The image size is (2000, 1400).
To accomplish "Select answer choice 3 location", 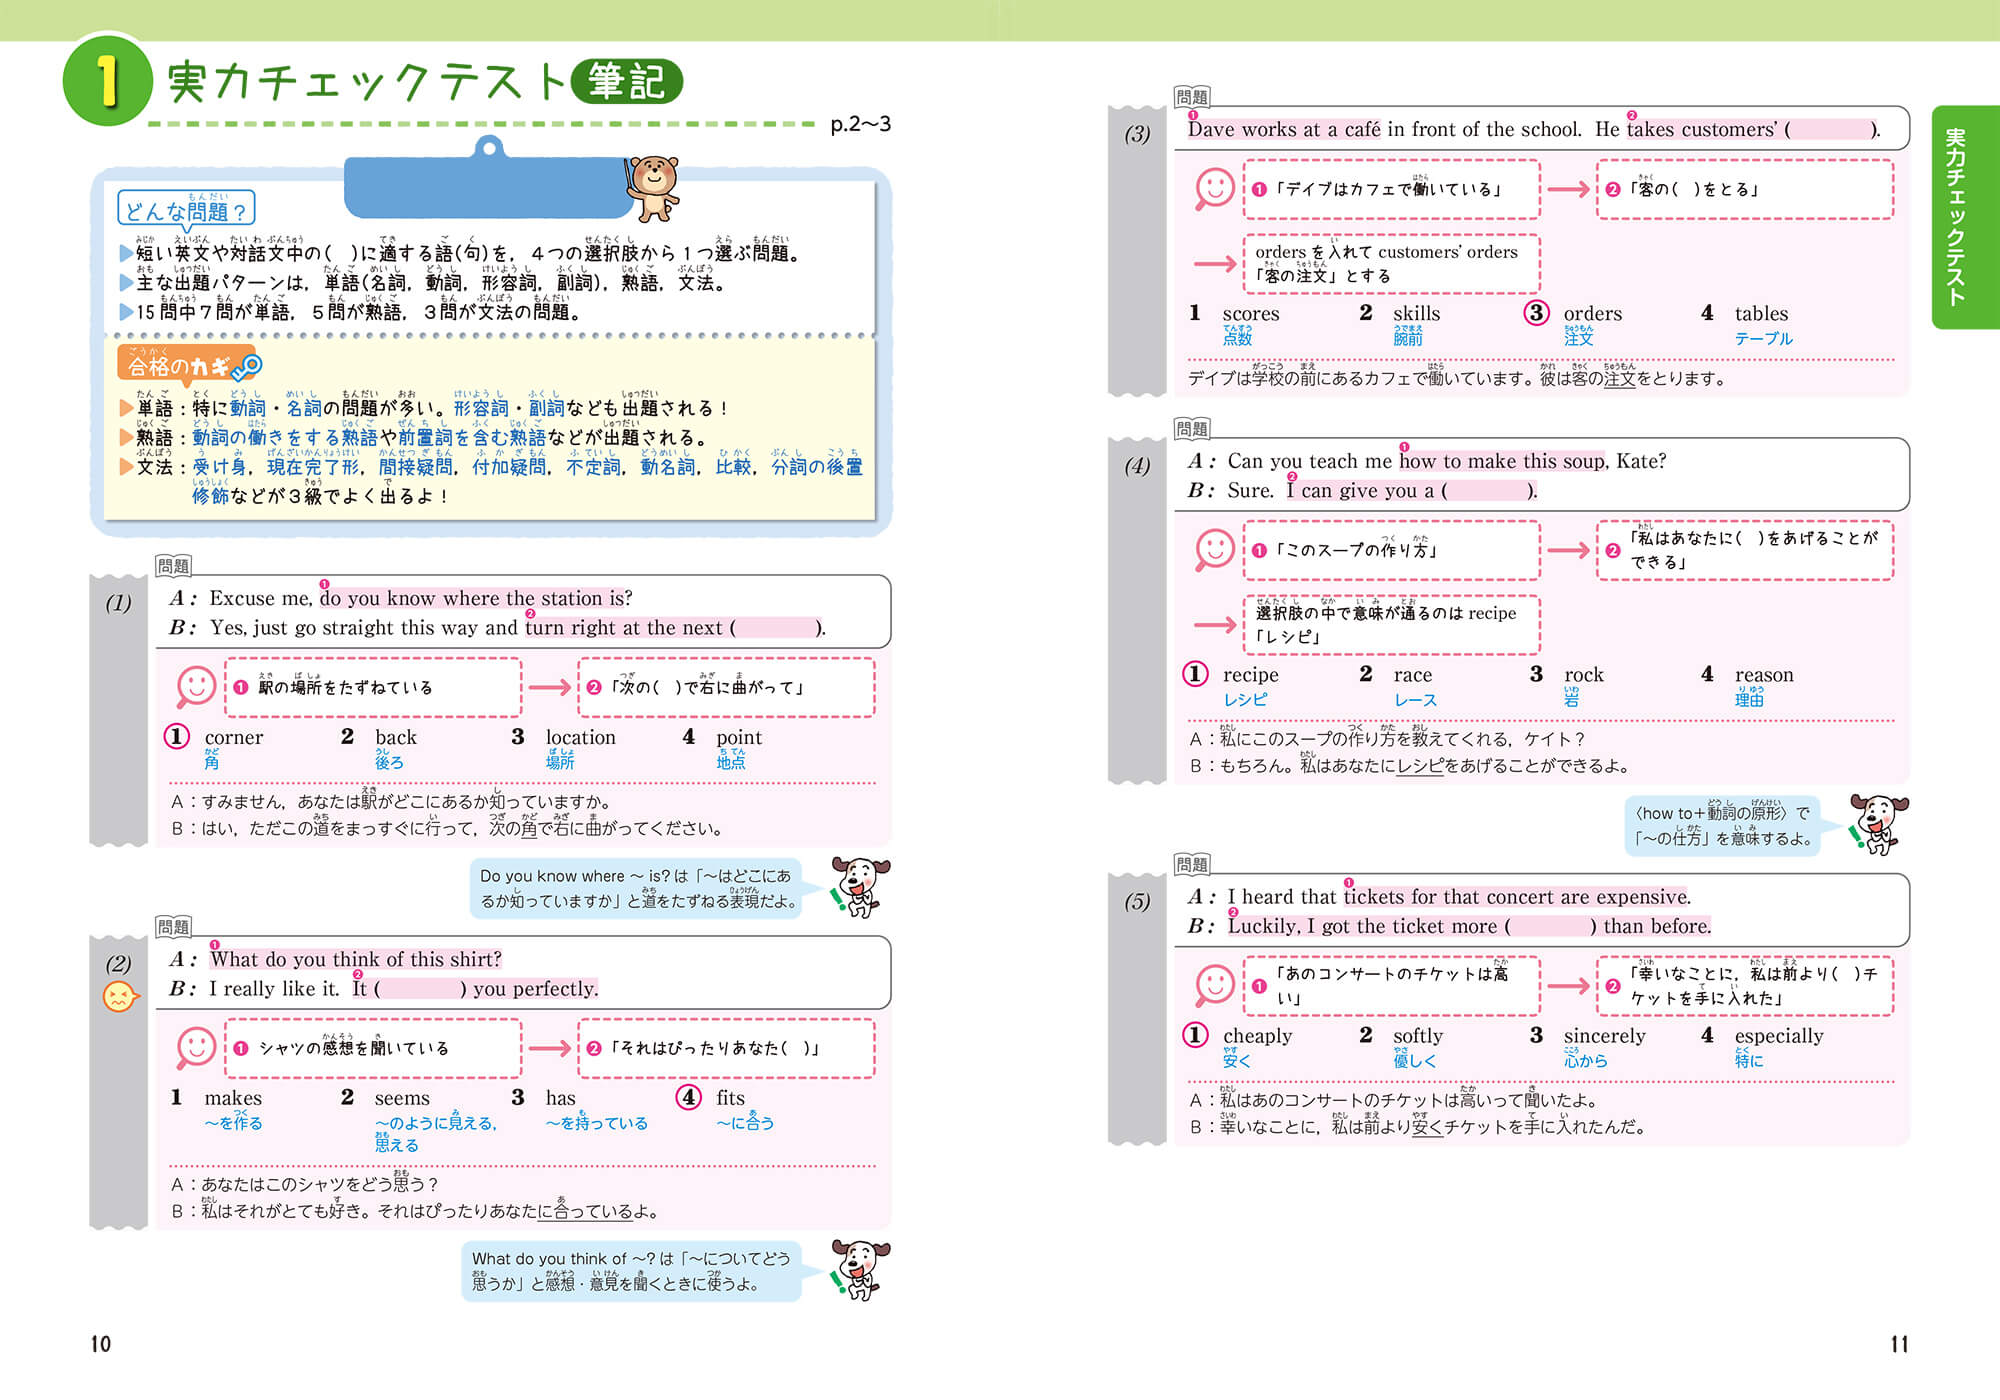I will coord(563,737).
